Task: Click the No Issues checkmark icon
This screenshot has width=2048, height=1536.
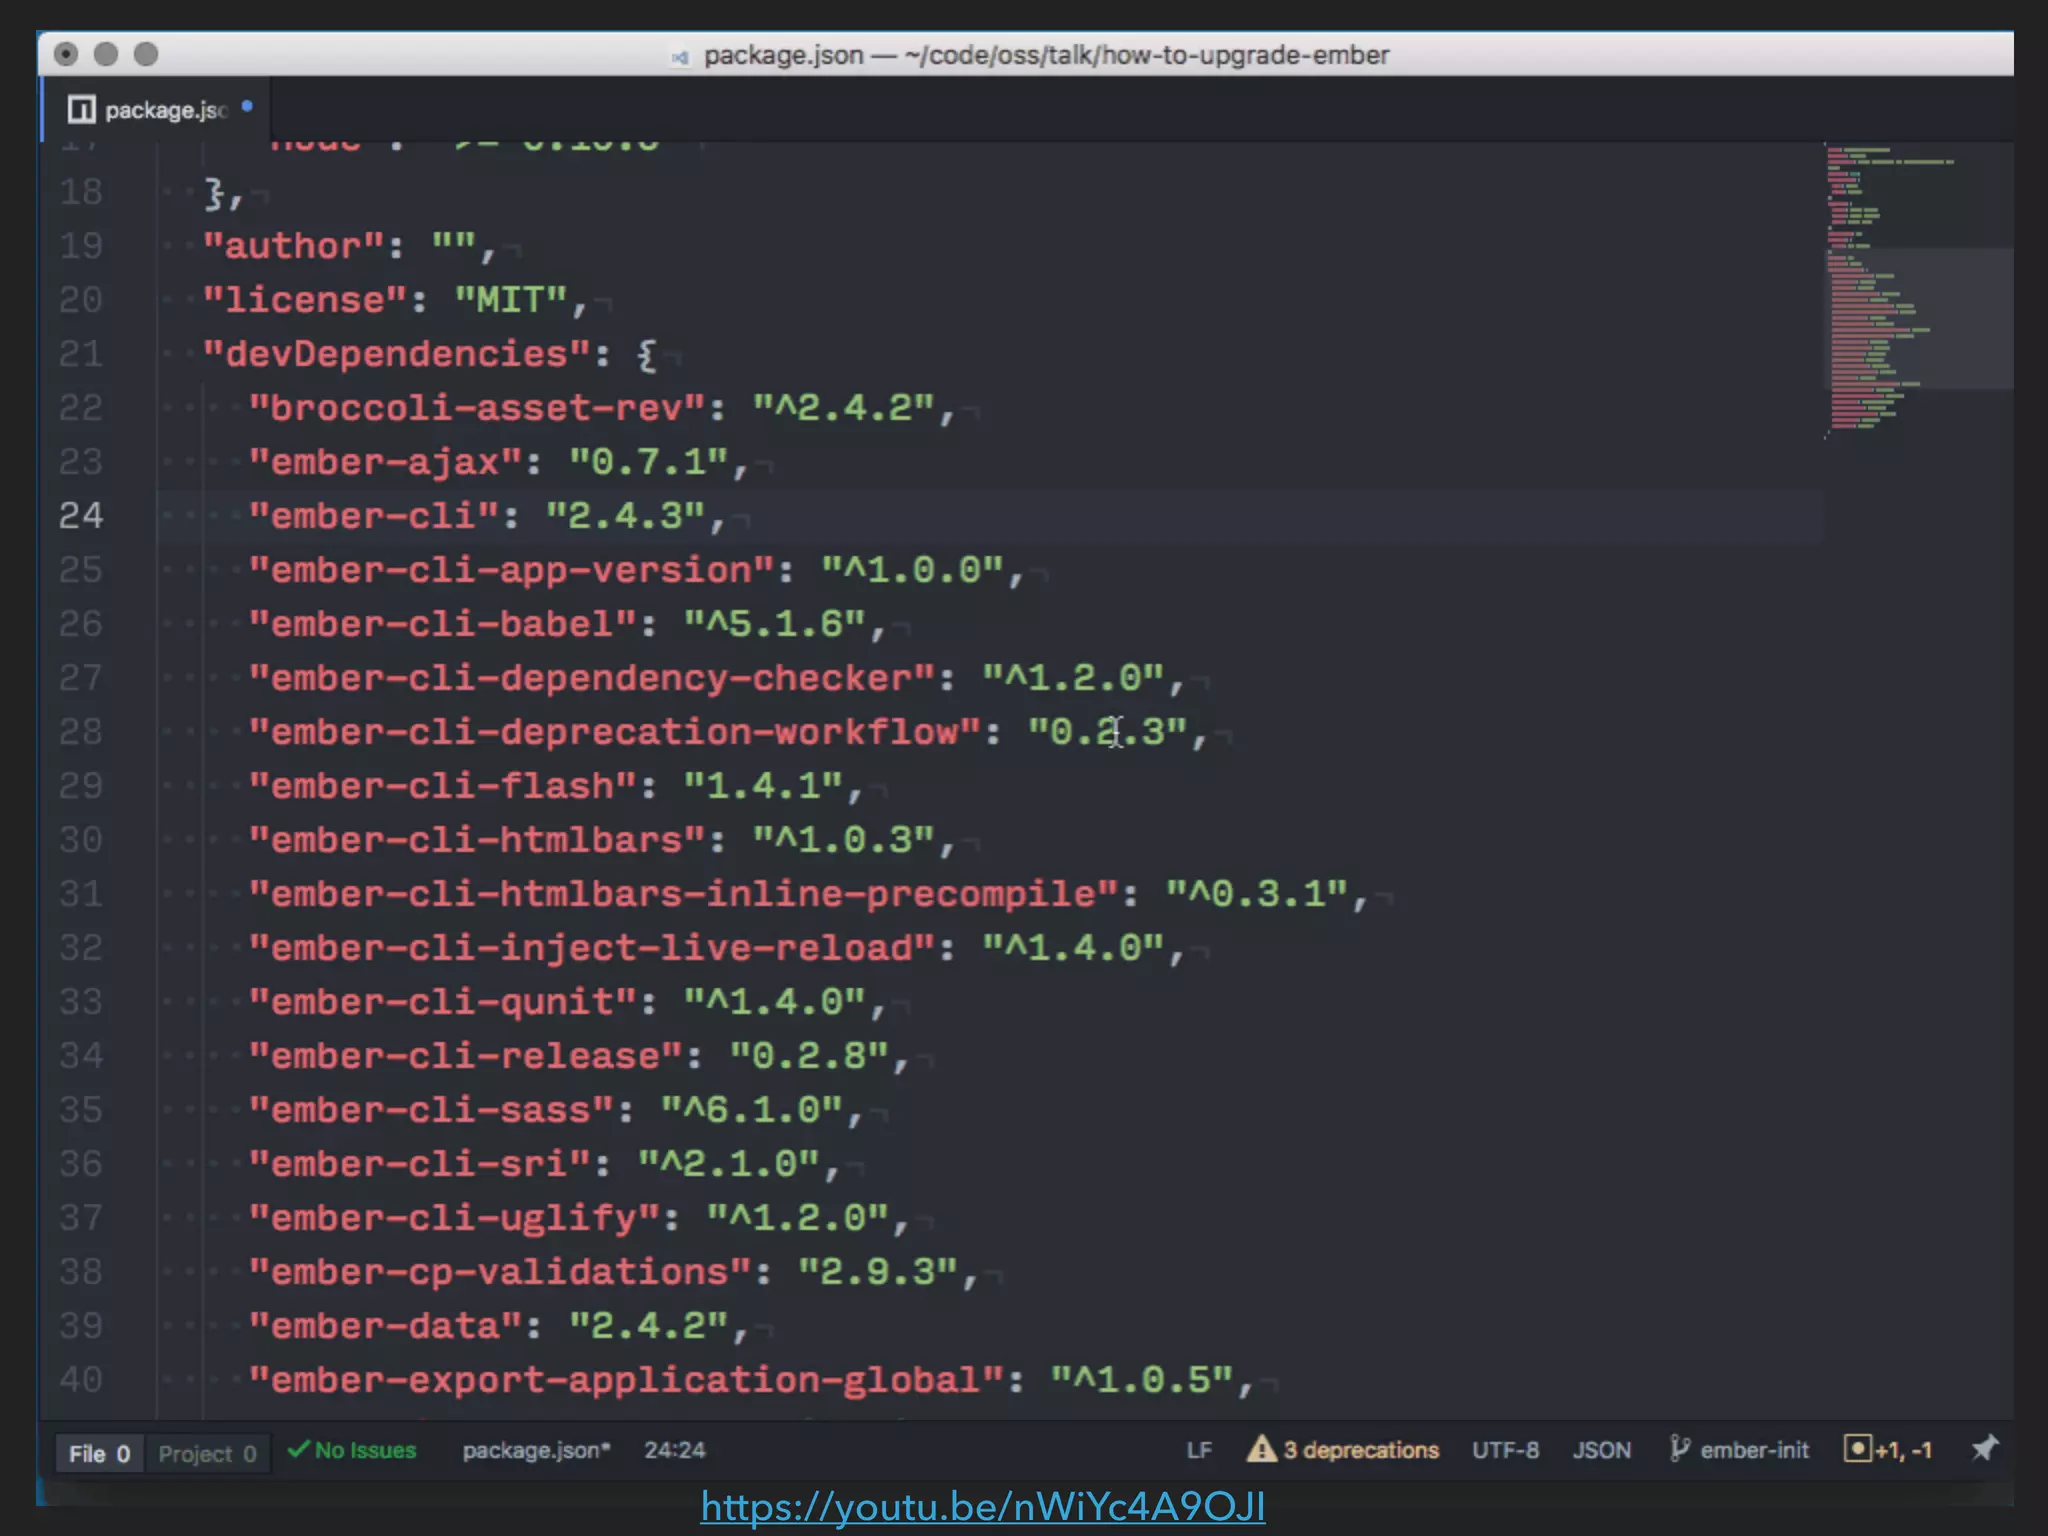Action: [297, 1449]
